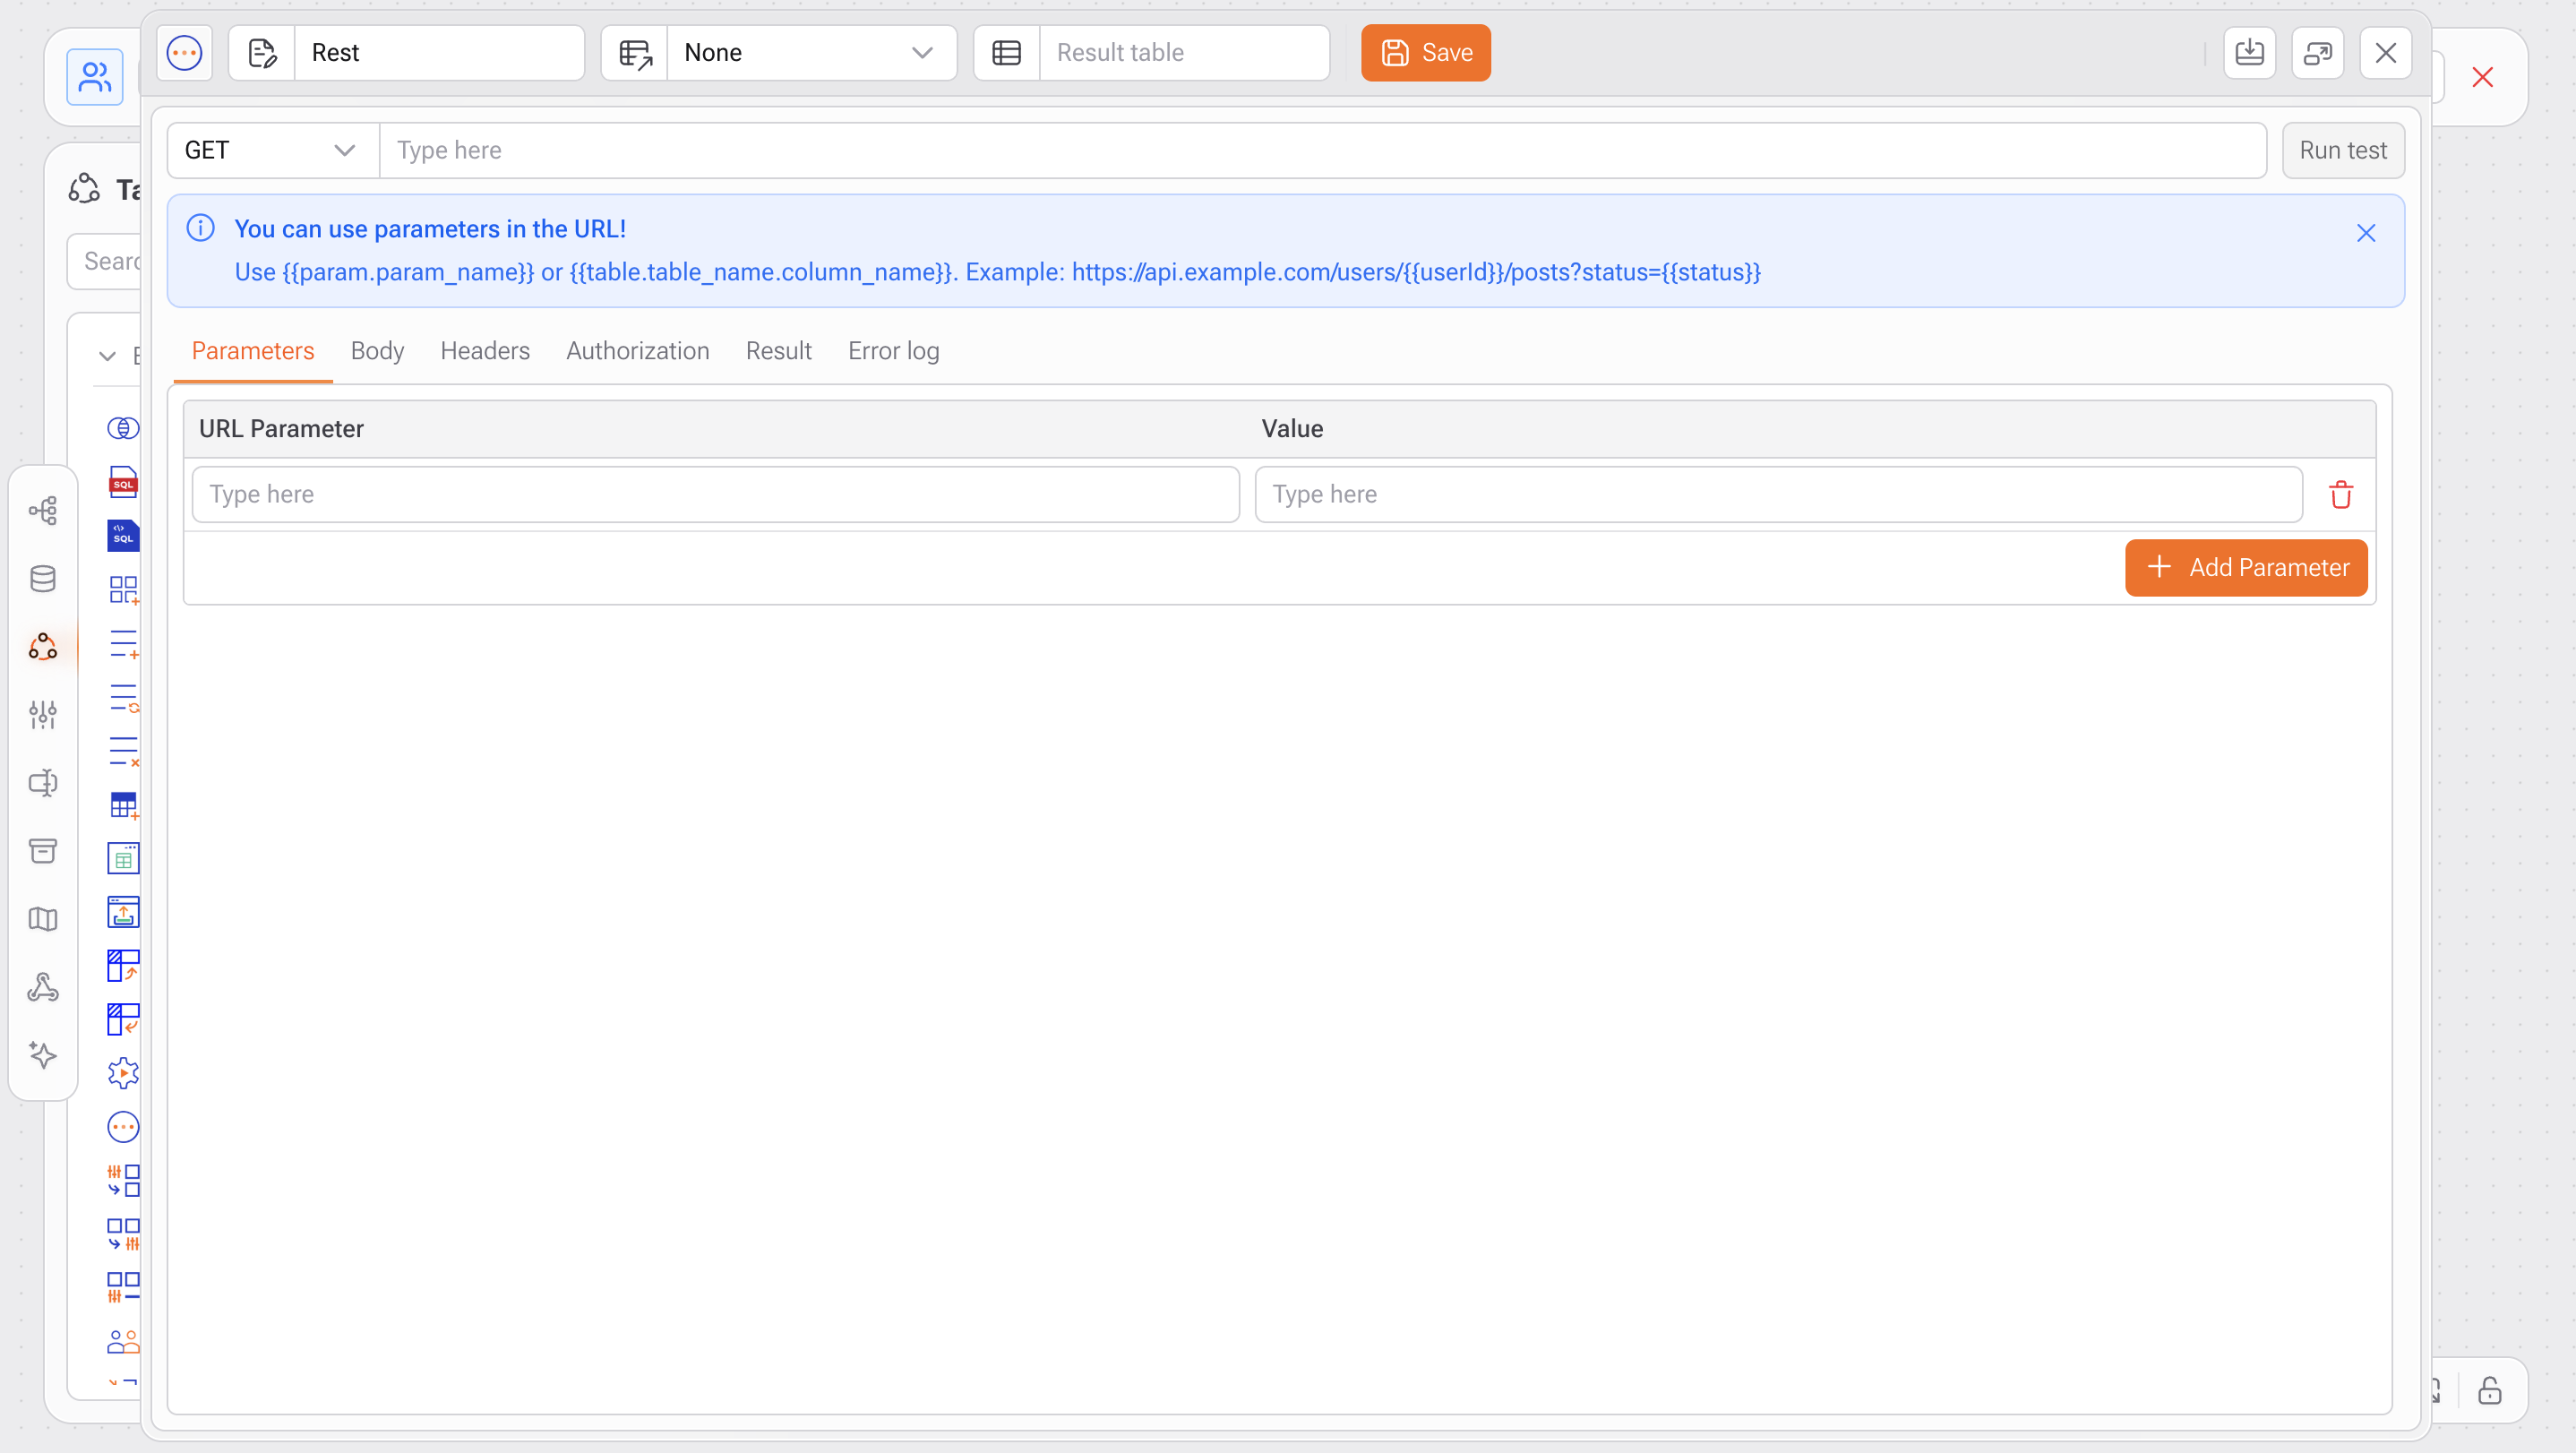This screenshot has width=2576, height=1453.
Task: Click the red trash icon in parameter row
Action: tap(2340, 495)
